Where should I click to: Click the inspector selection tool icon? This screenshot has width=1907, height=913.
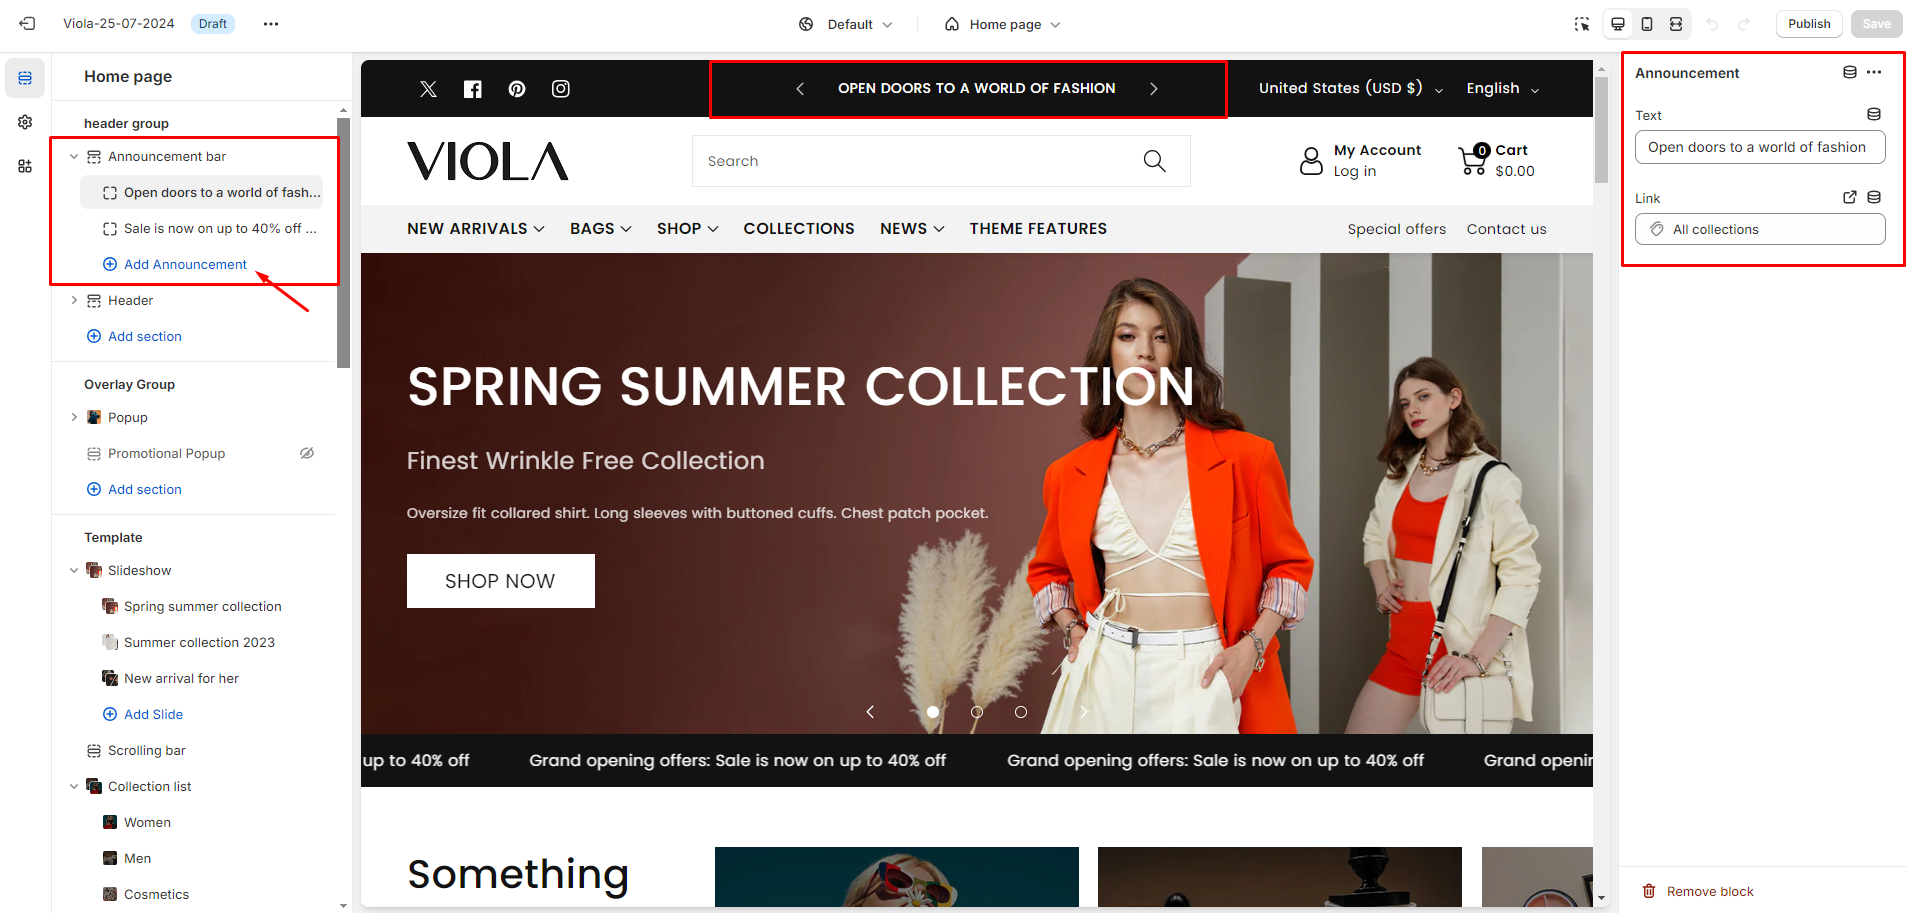(1582, 24)
